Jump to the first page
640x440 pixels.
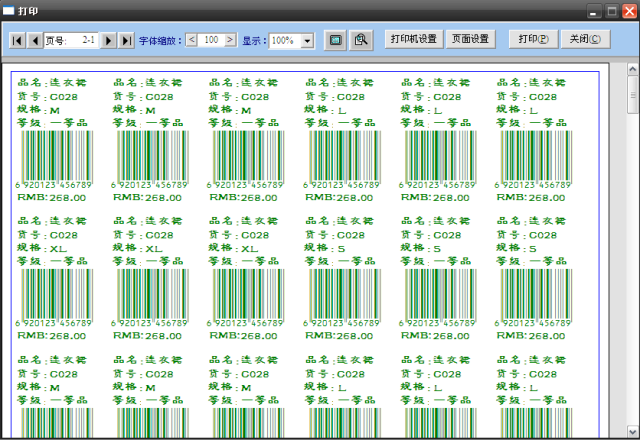point(17,41)
